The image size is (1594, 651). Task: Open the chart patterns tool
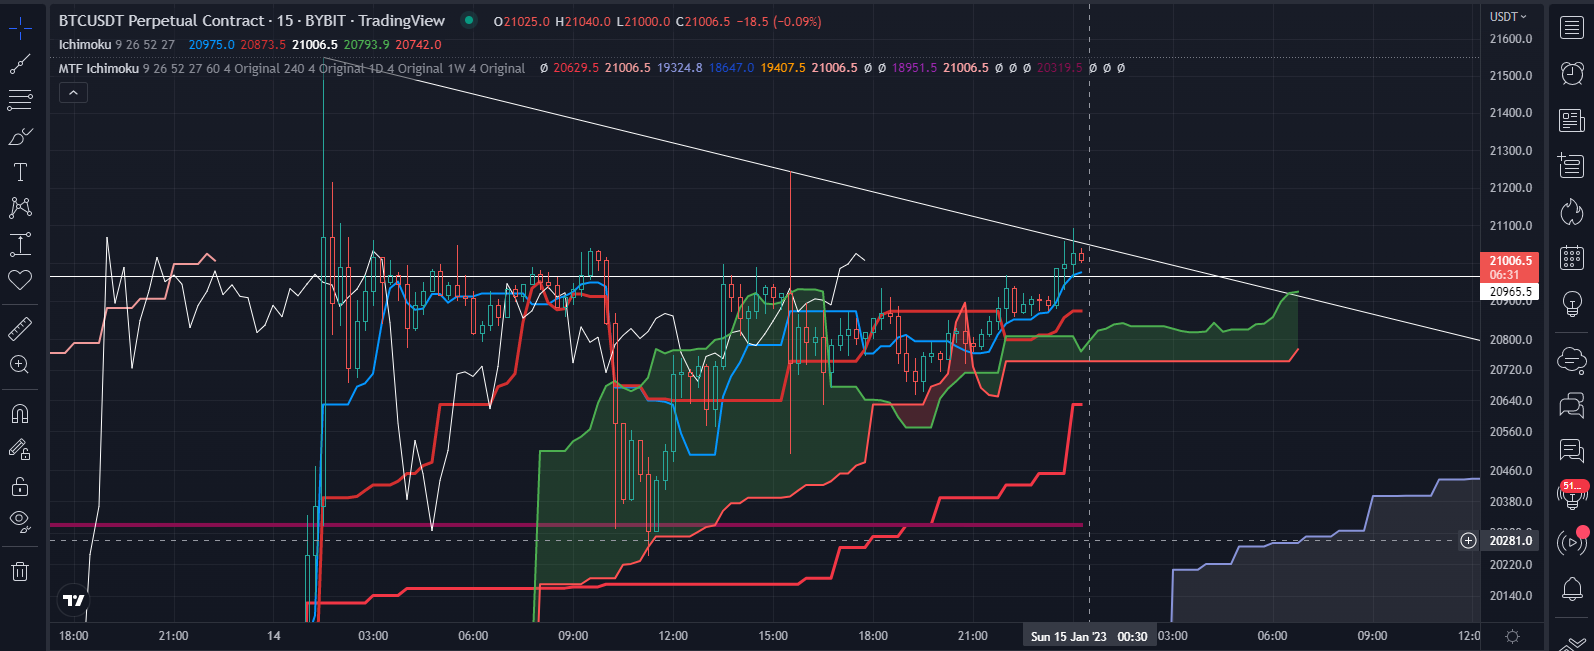coord(20,208)
